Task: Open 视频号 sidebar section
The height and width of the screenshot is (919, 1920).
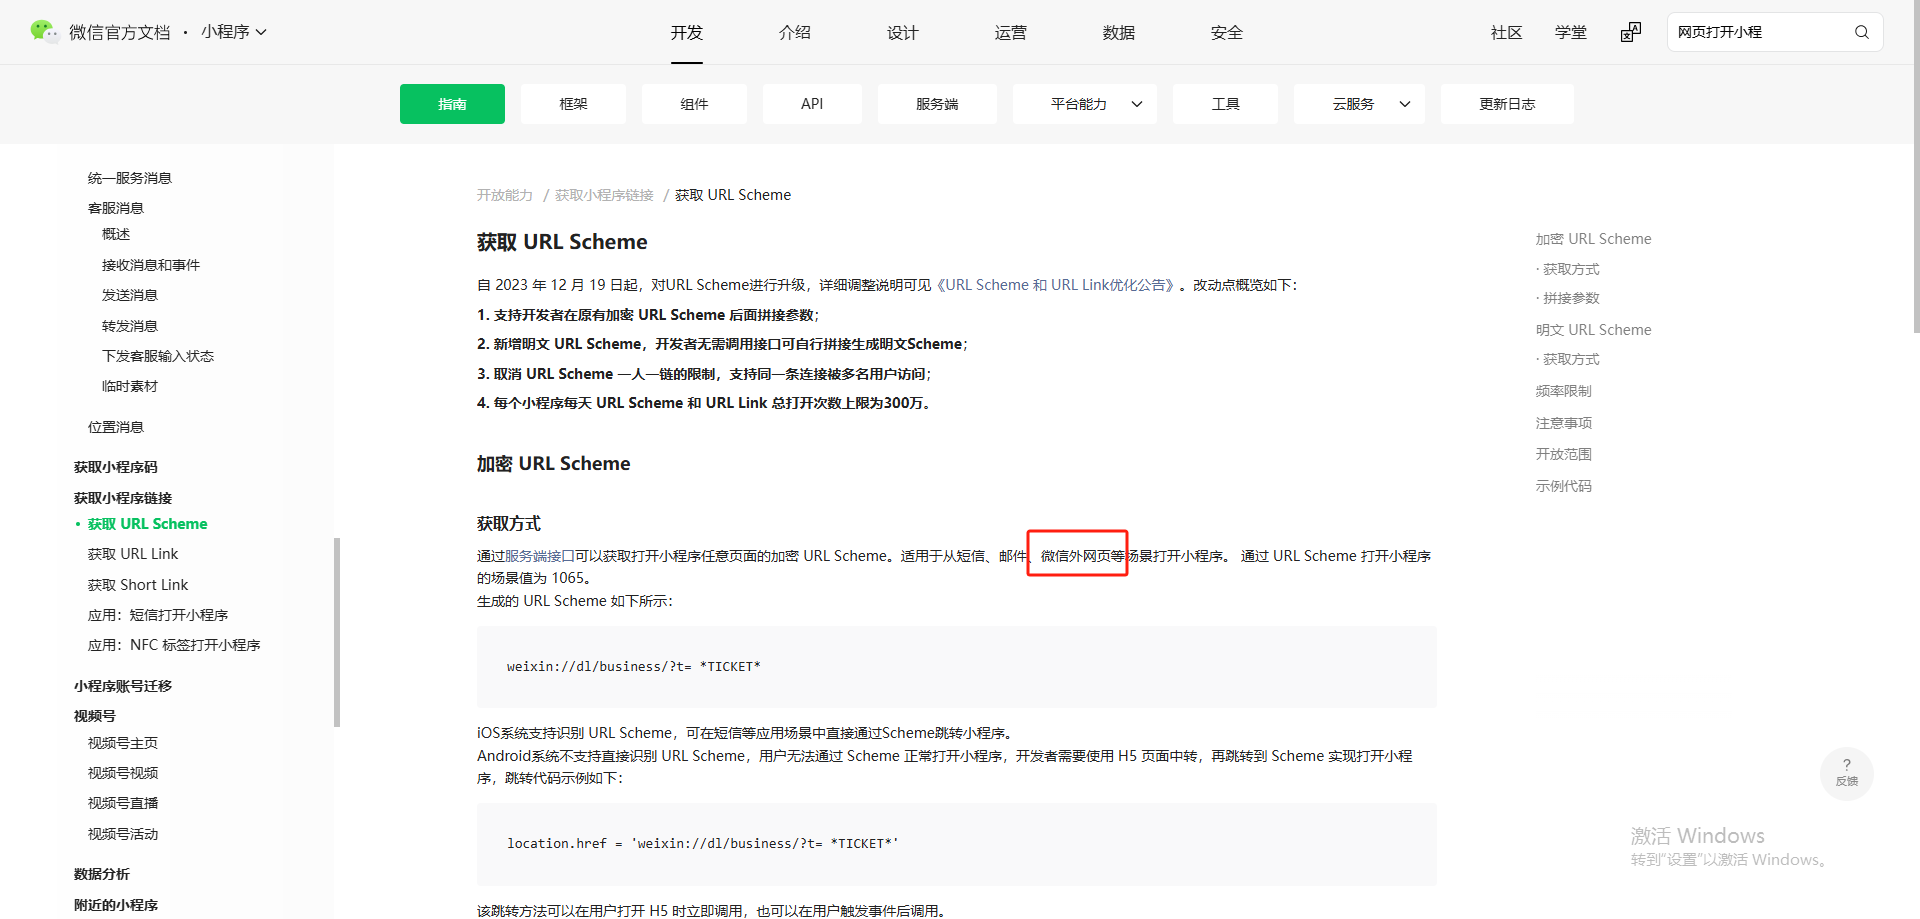Action: [x=95, y=716]
